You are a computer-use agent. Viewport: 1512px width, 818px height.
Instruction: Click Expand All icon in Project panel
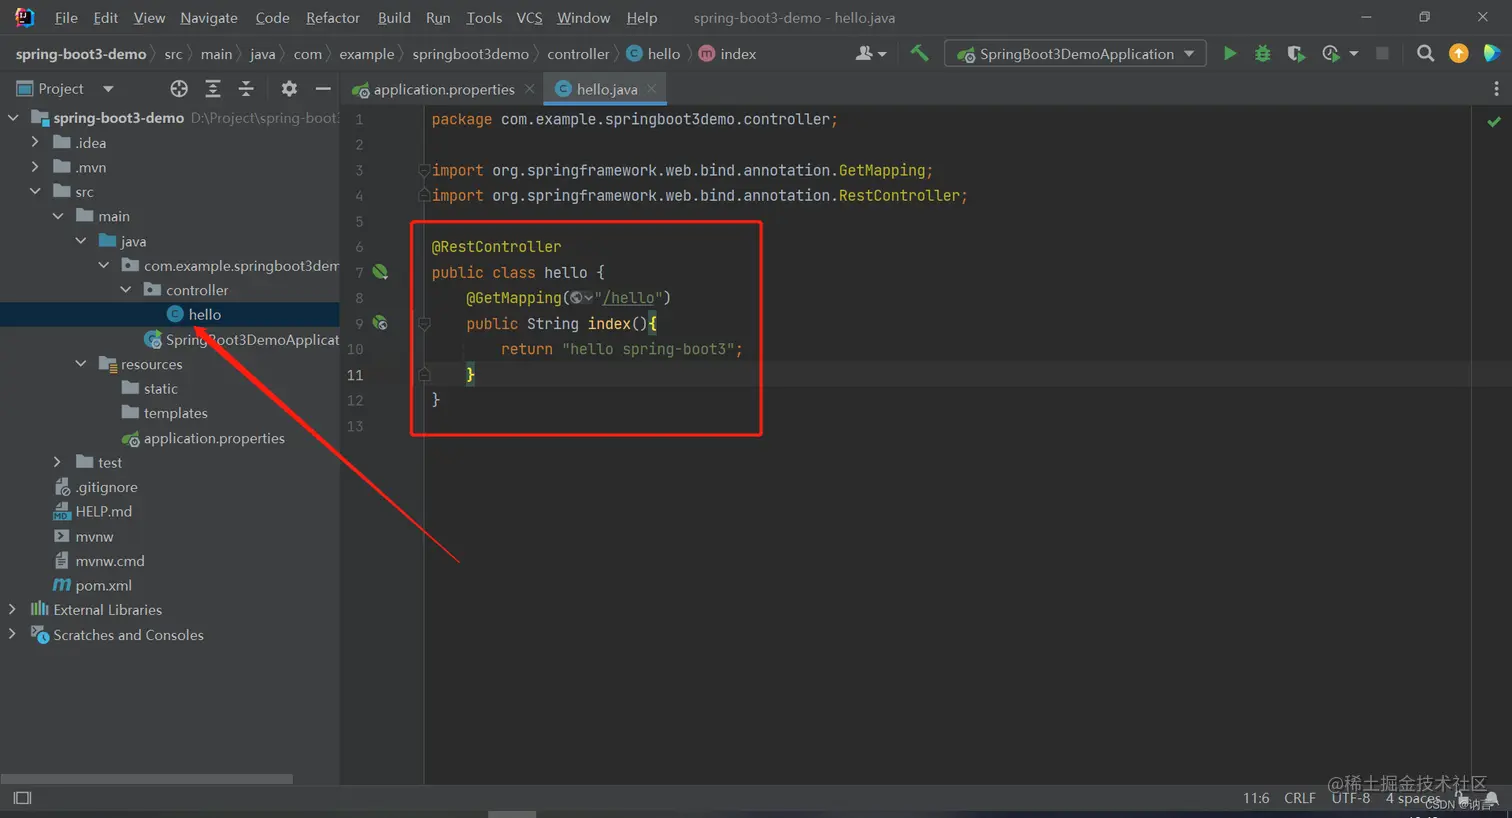(213, 89)
